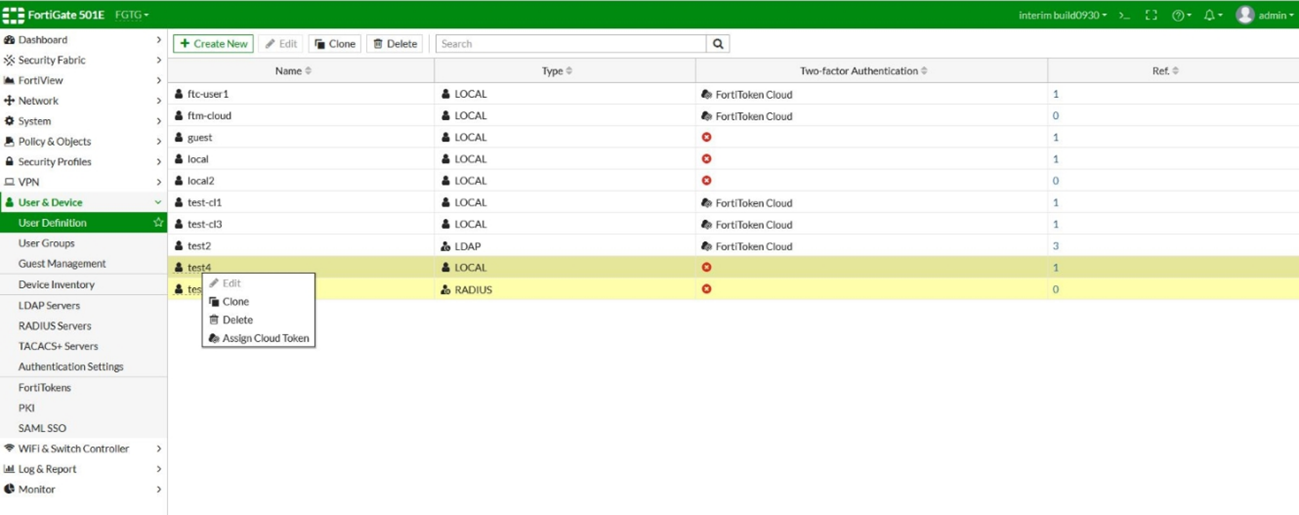This screenshot has width=1299, height=515.
Task: Click the Security Profiles lock icon
Action: 9,161
